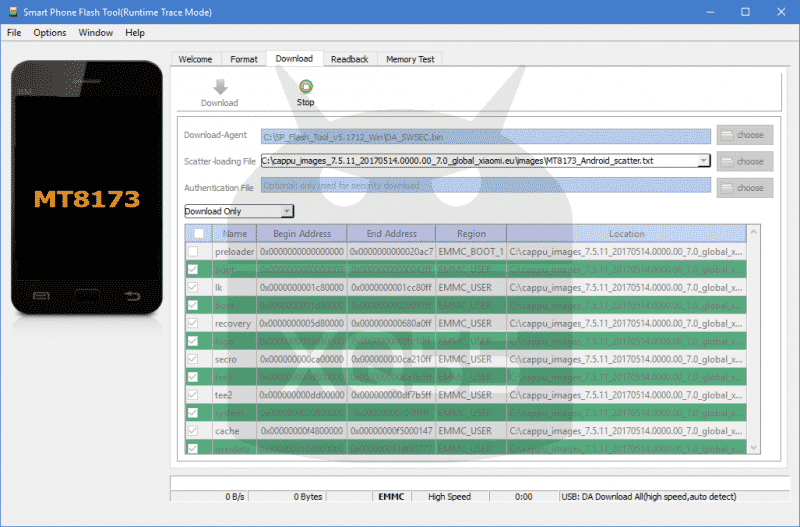The height and width of the screenshot is (527, 800).
Task: Click the Download arrow icon
Action: click(219, 88)
